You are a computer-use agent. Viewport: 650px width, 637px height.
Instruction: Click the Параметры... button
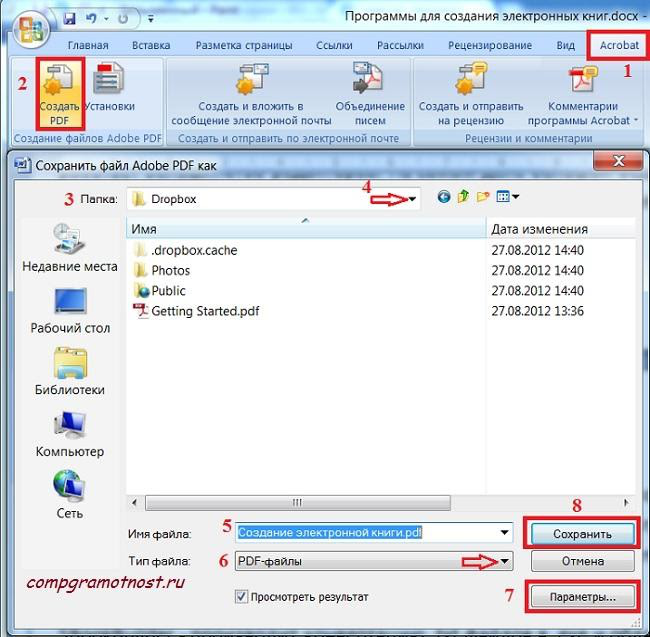[x=583, y=597]
